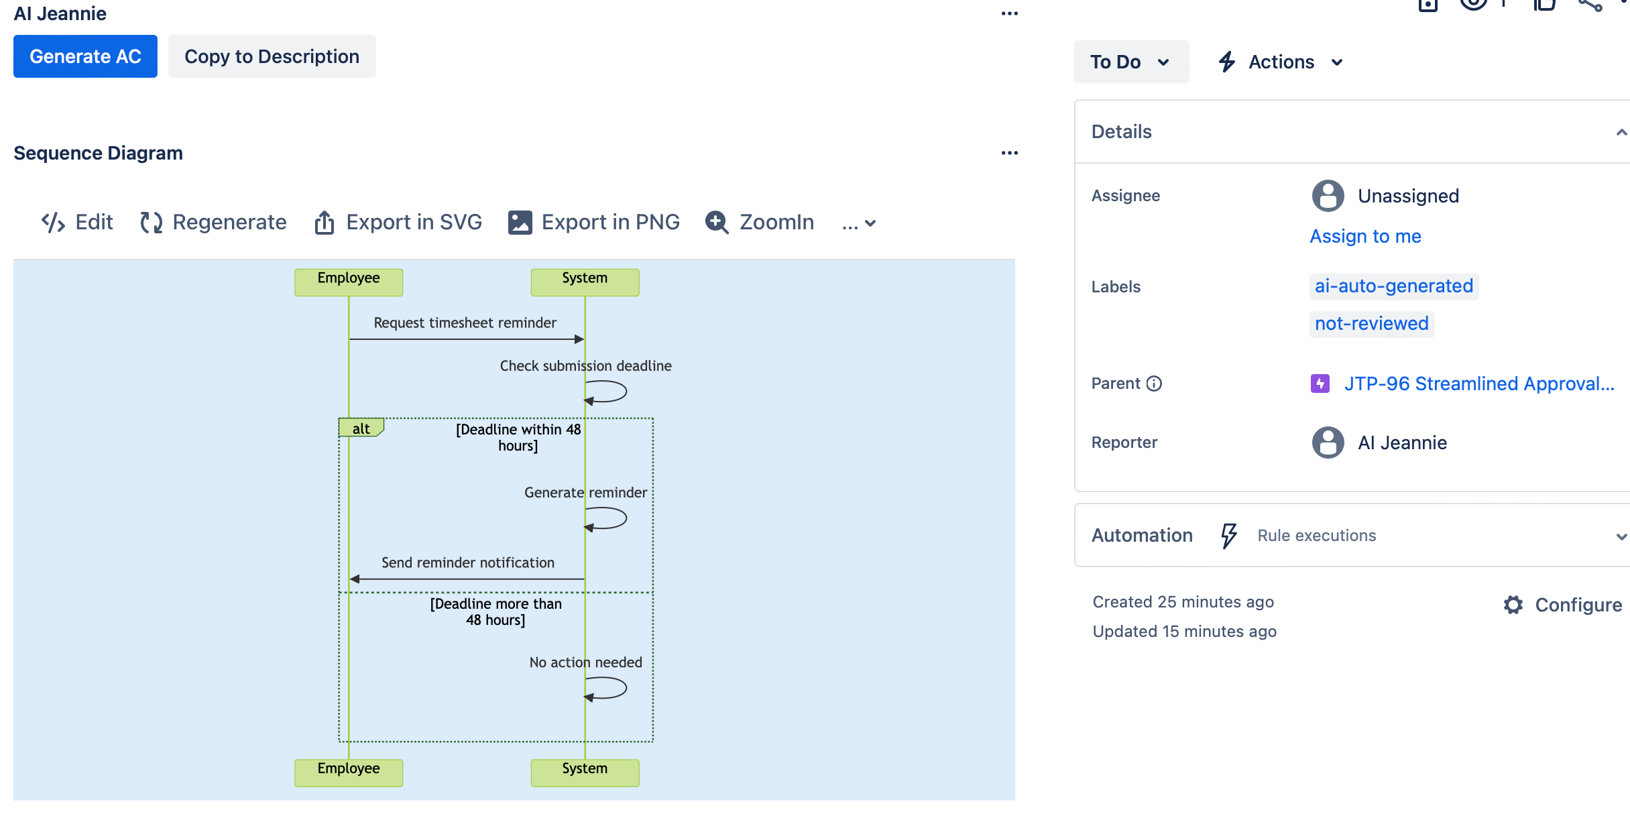This screenshot has height=820, width=1630.
Task: Select the AI Jeannie reporter name
Action: coord(1402,443)
